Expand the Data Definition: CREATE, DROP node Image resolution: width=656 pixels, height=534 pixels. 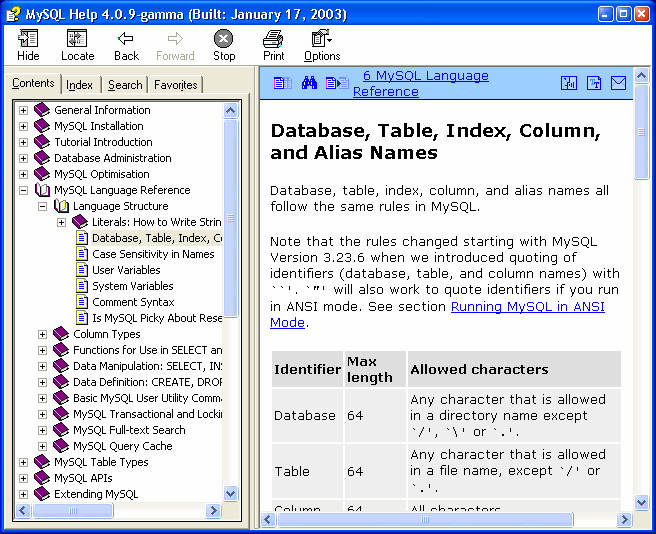[x=42, y=383]
